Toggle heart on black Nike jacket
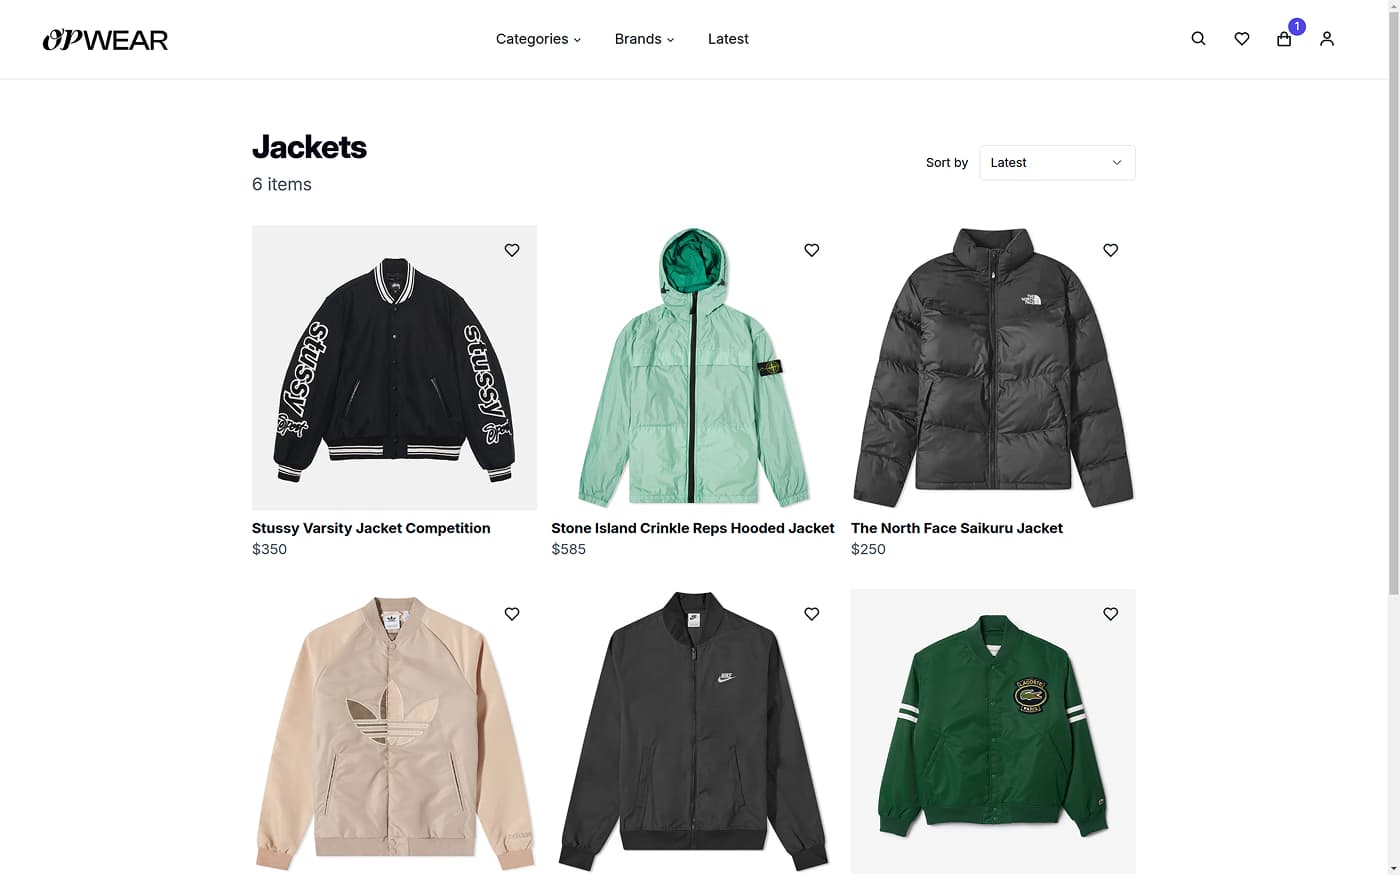Viewport: 1400px width, 875px height. coord(812,614)
